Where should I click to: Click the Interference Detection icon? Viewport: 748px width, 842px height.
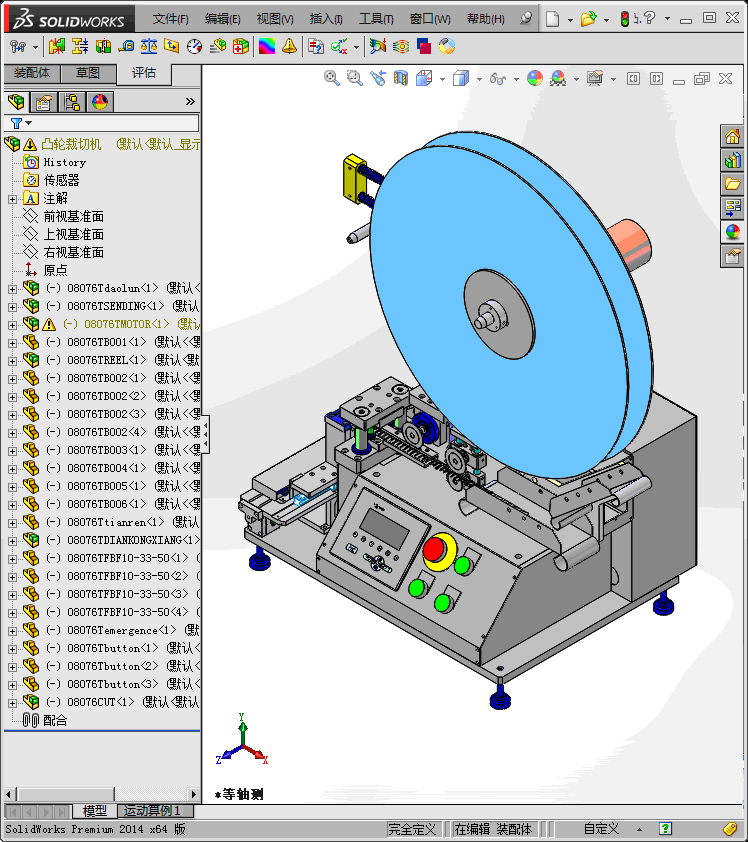(56, 47)
